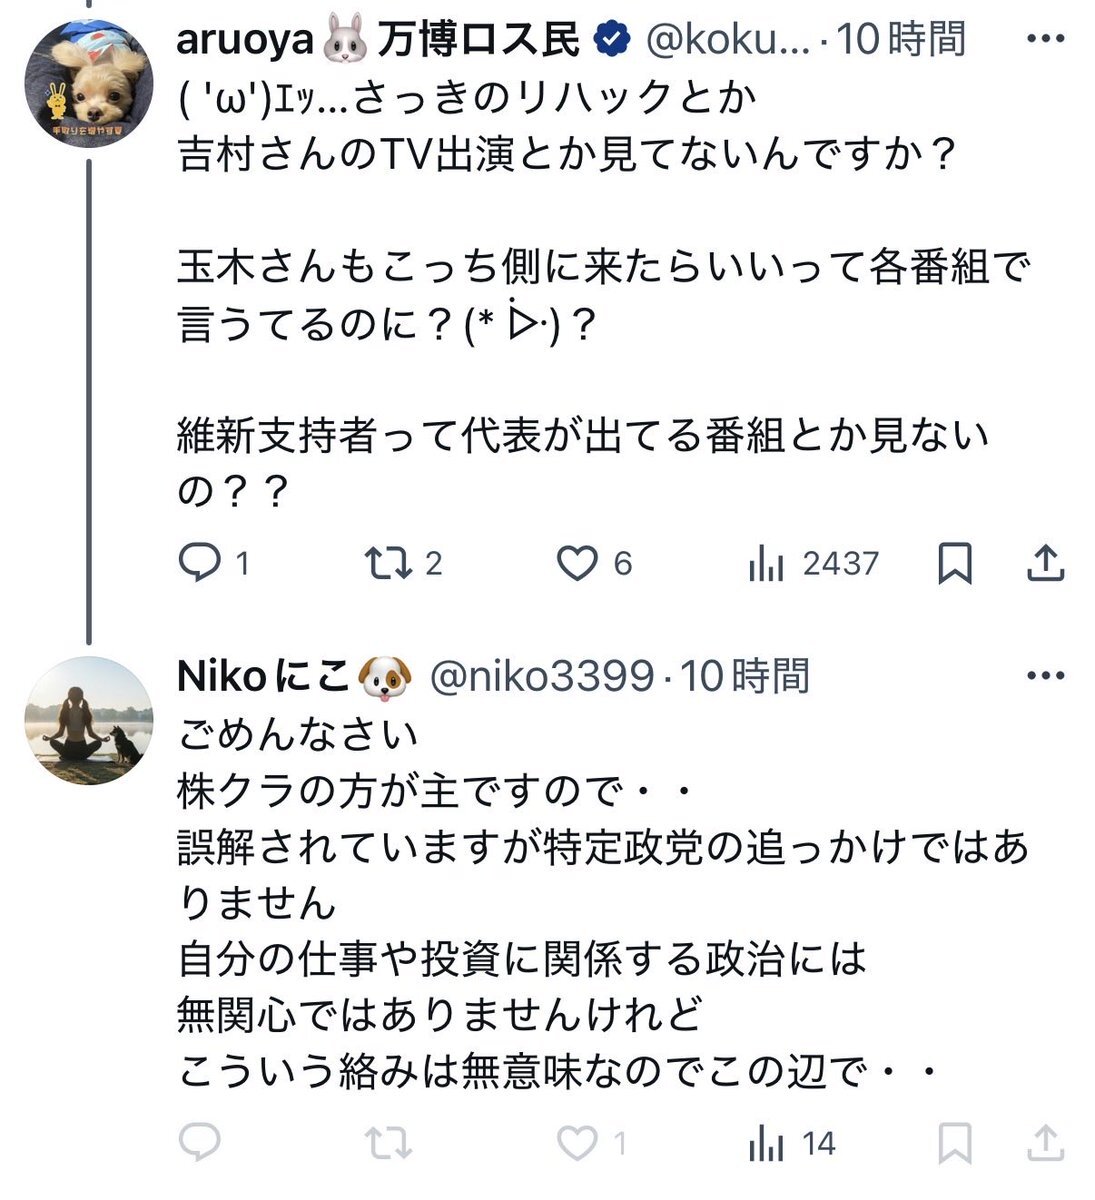
Task: Retweet aruoya's post
Action: [388, 564]
